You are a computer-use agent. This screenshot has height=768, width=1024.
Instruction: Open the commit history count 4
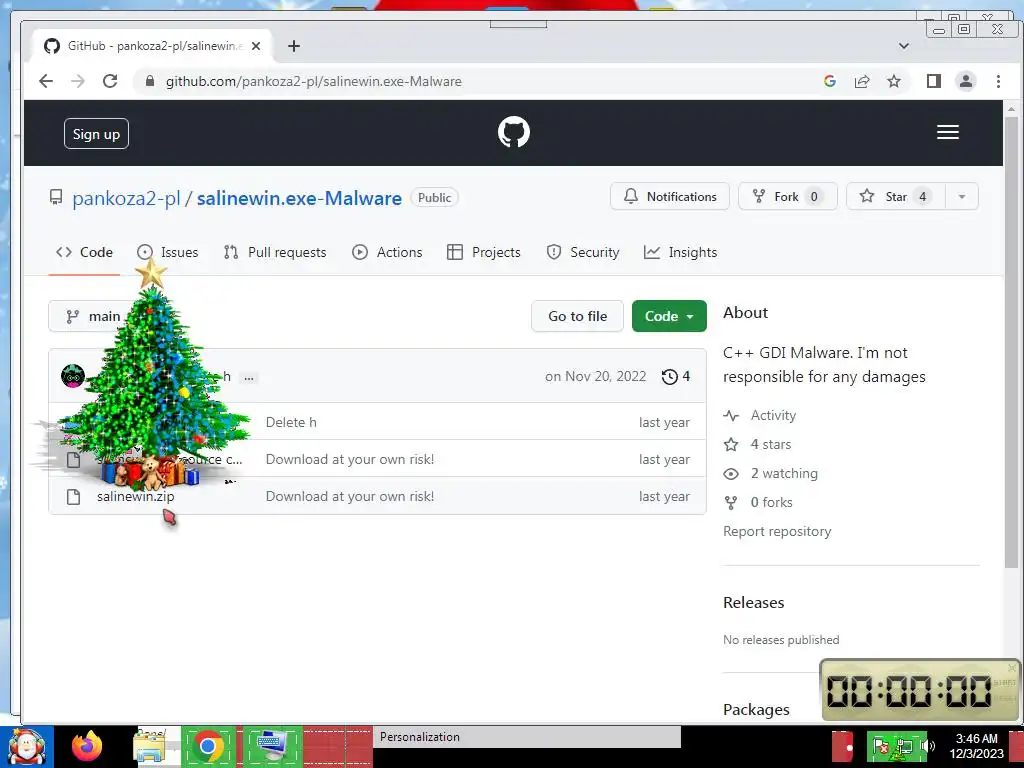coord(677,377)
